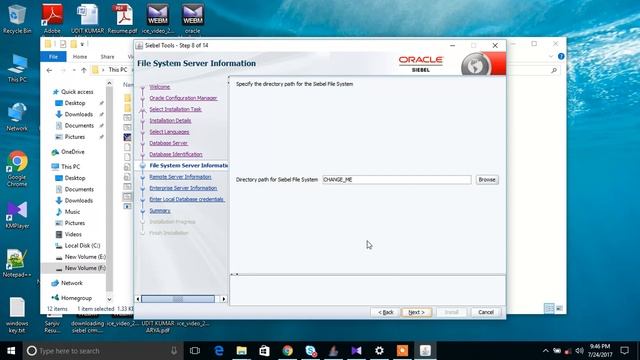Image resolution: width=640 pixels, height=360 pixels.
Task: Open Settings gear on taskbar
Action: 379,351
